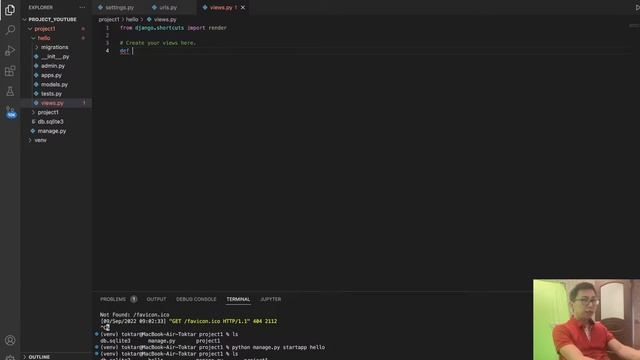Click line number 4 in gutter
Screen dimensions: 640x360
point(107,51)
